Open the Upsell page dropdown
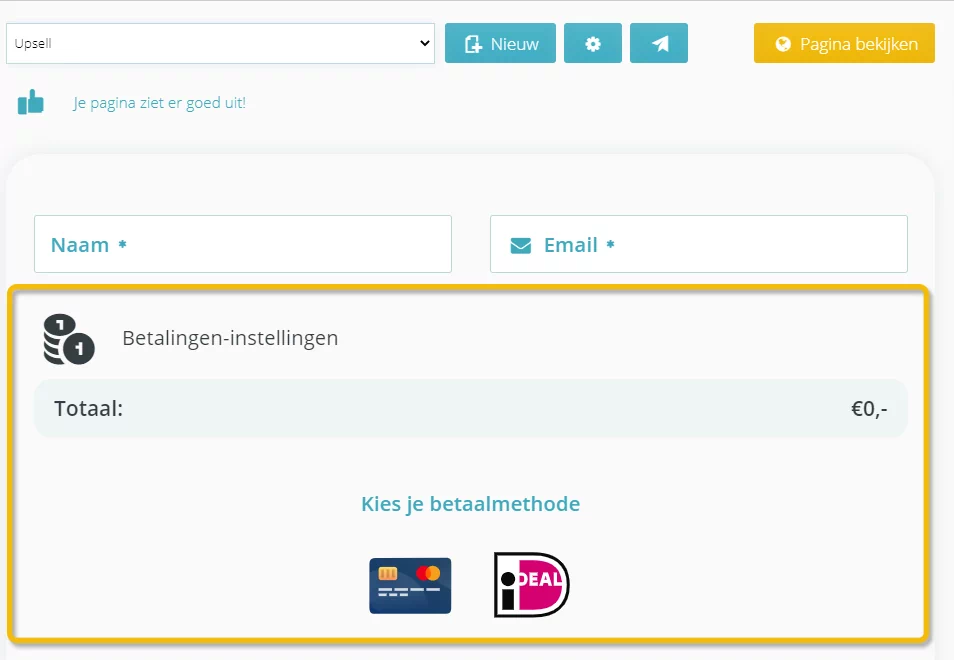 click(x=220, y=43)
